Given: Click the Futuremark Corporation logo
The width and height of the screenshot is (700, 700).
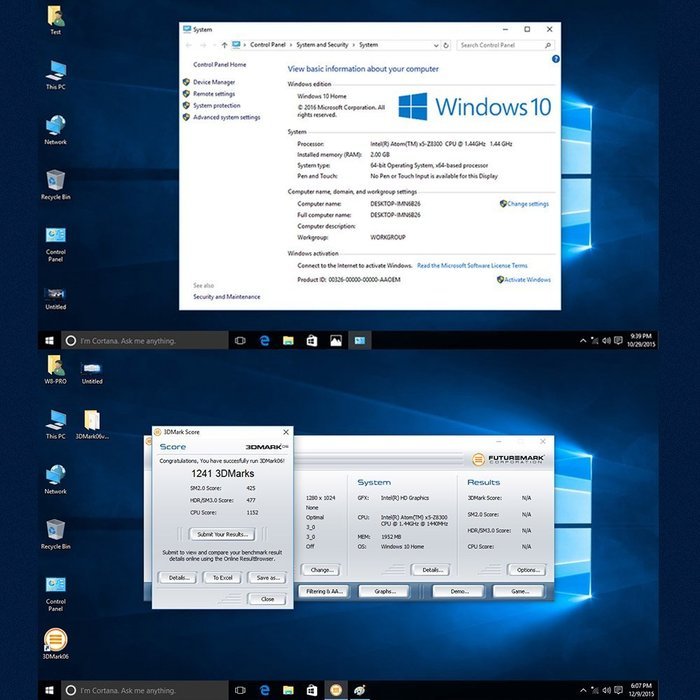Looking at the screenshot, I should click(508, 459).
